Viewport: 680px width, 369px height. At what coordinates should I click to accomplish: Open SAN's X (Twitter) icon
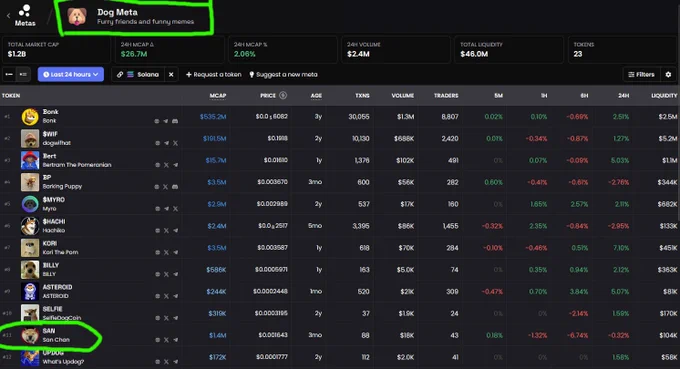point(166,340)
